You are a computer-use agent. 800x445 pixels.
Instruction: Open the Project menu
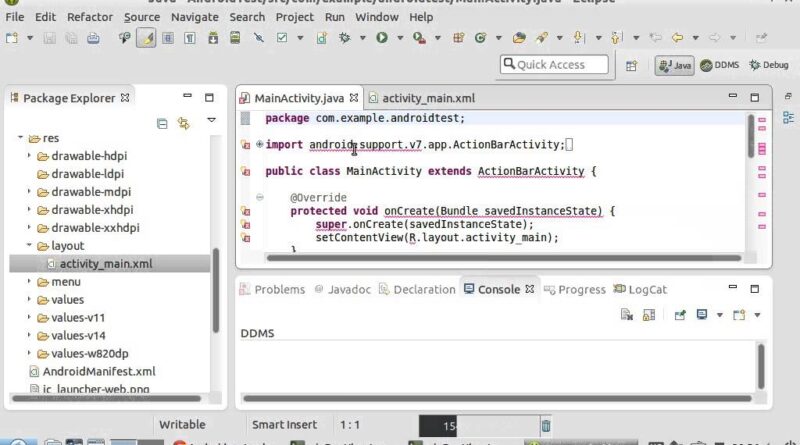294,17
